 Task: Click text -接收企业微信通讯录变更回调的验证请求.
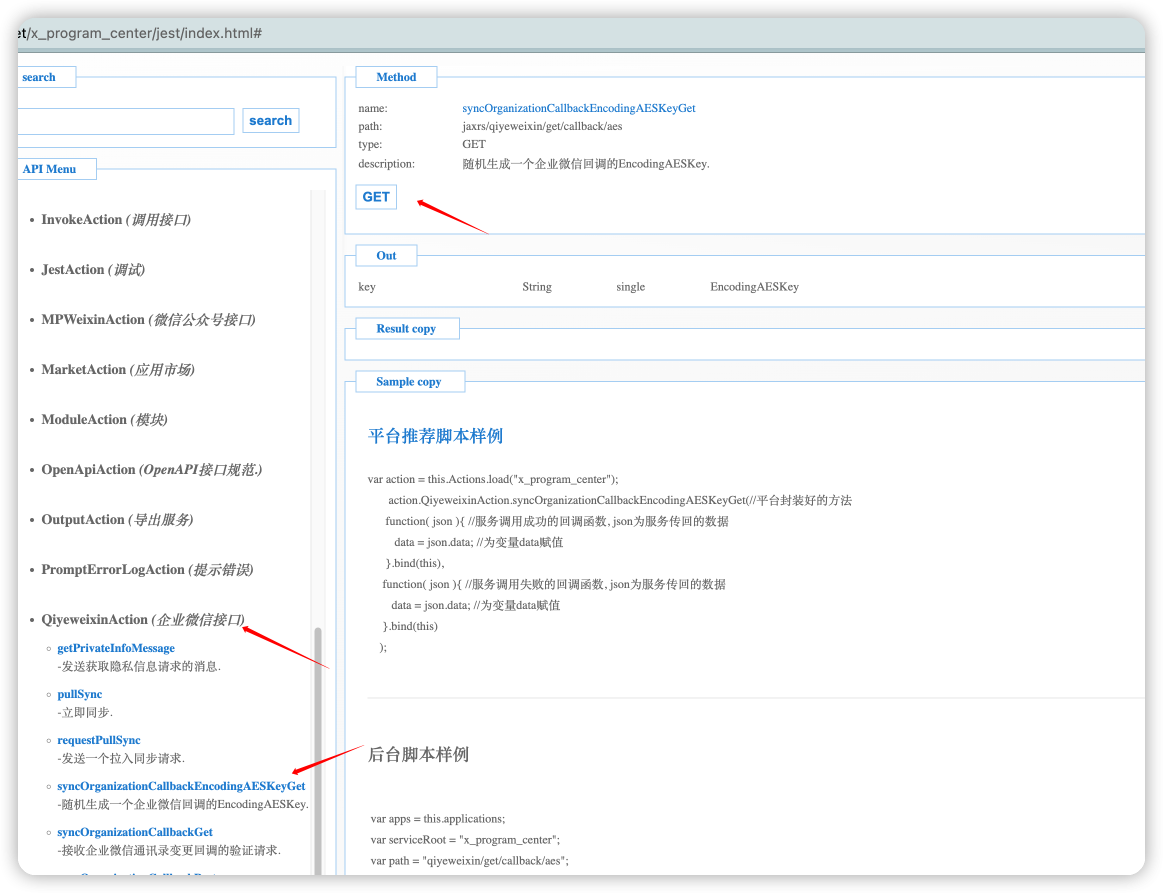tap(169, 850)
